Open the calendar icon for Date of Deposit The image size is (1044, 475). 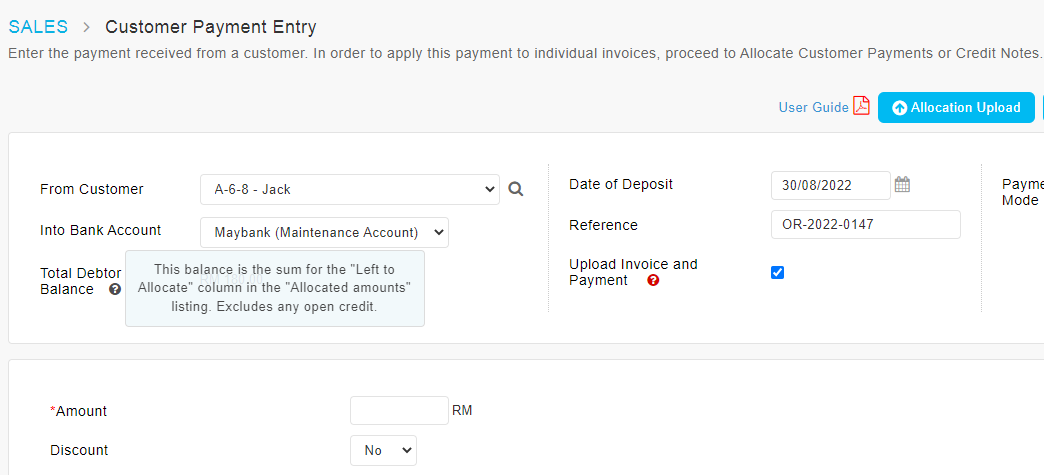pyautogui.click(x=902, y=185)
